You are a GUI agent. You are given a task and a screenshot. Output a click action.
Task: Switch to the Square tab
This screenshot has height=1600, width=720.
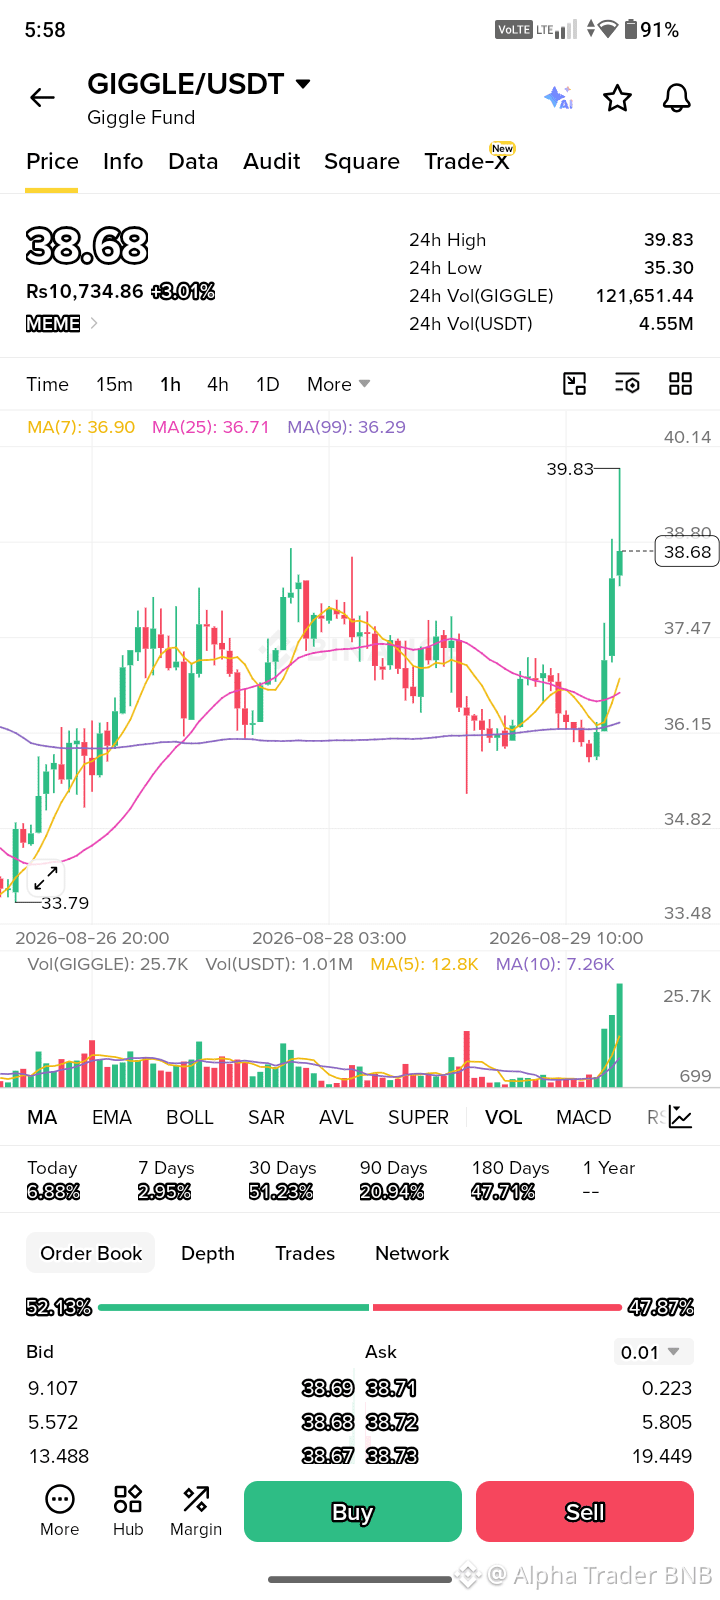point(362,162)
